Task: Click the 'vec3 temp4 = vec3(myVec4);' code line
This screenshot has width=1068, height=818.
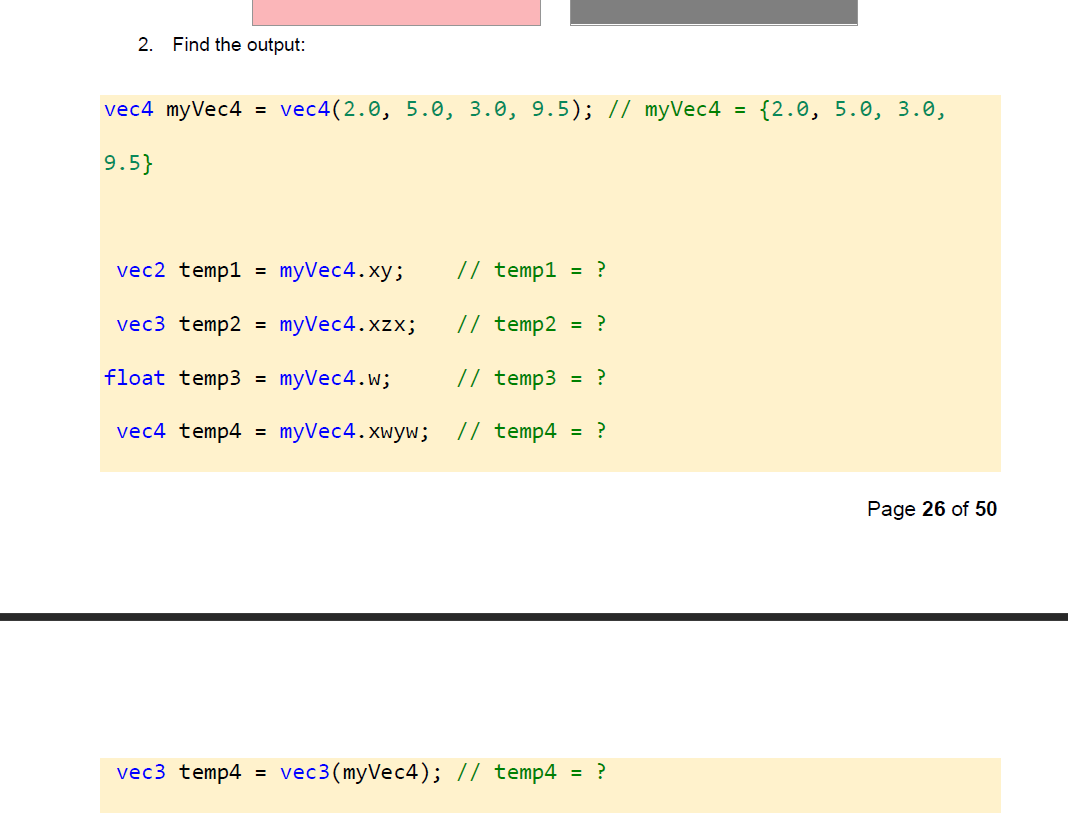Action: tap(279, 772)
